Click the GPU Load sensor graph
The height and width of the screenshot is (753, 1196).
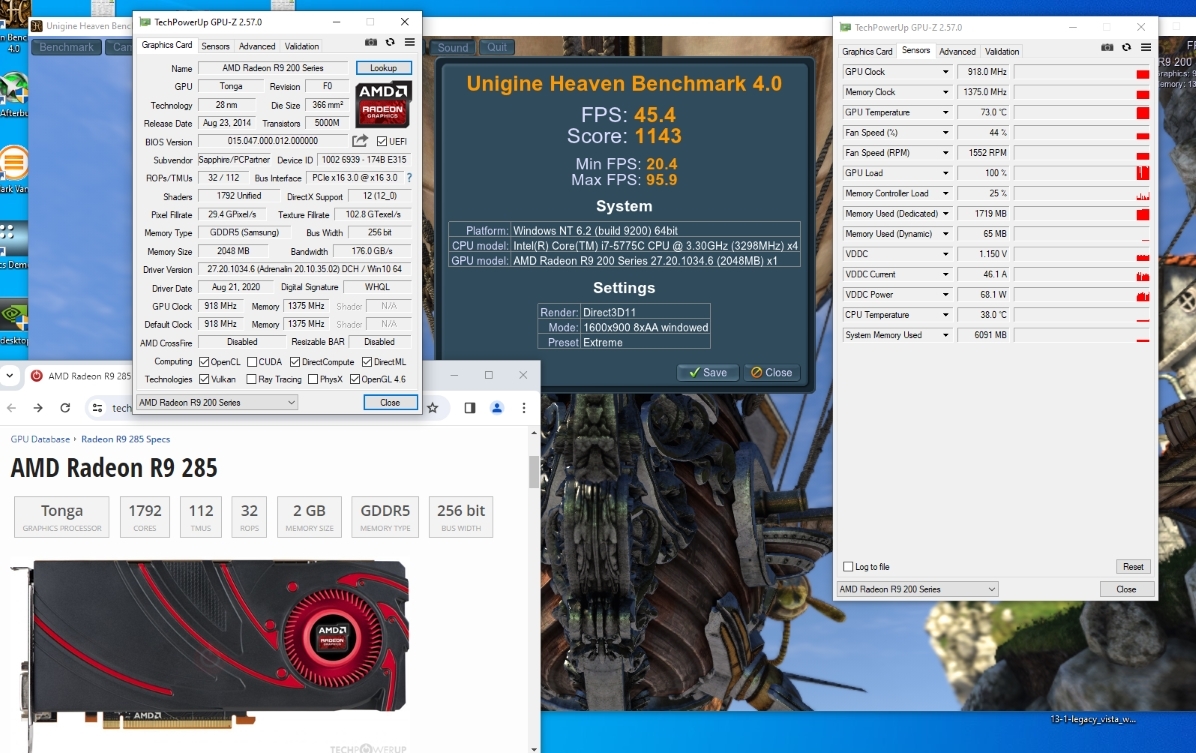[1082, 173]
